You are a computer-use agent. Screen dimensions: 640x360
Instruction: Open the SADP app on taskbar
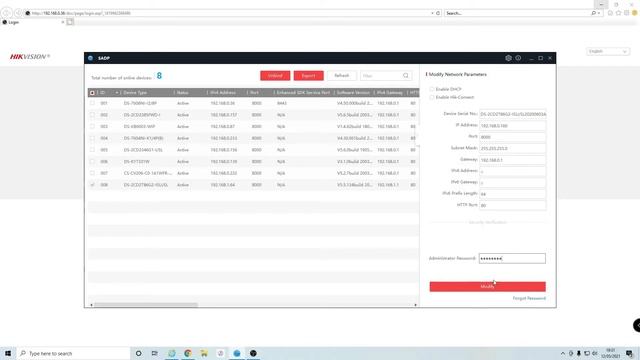(x=237, y=353)
